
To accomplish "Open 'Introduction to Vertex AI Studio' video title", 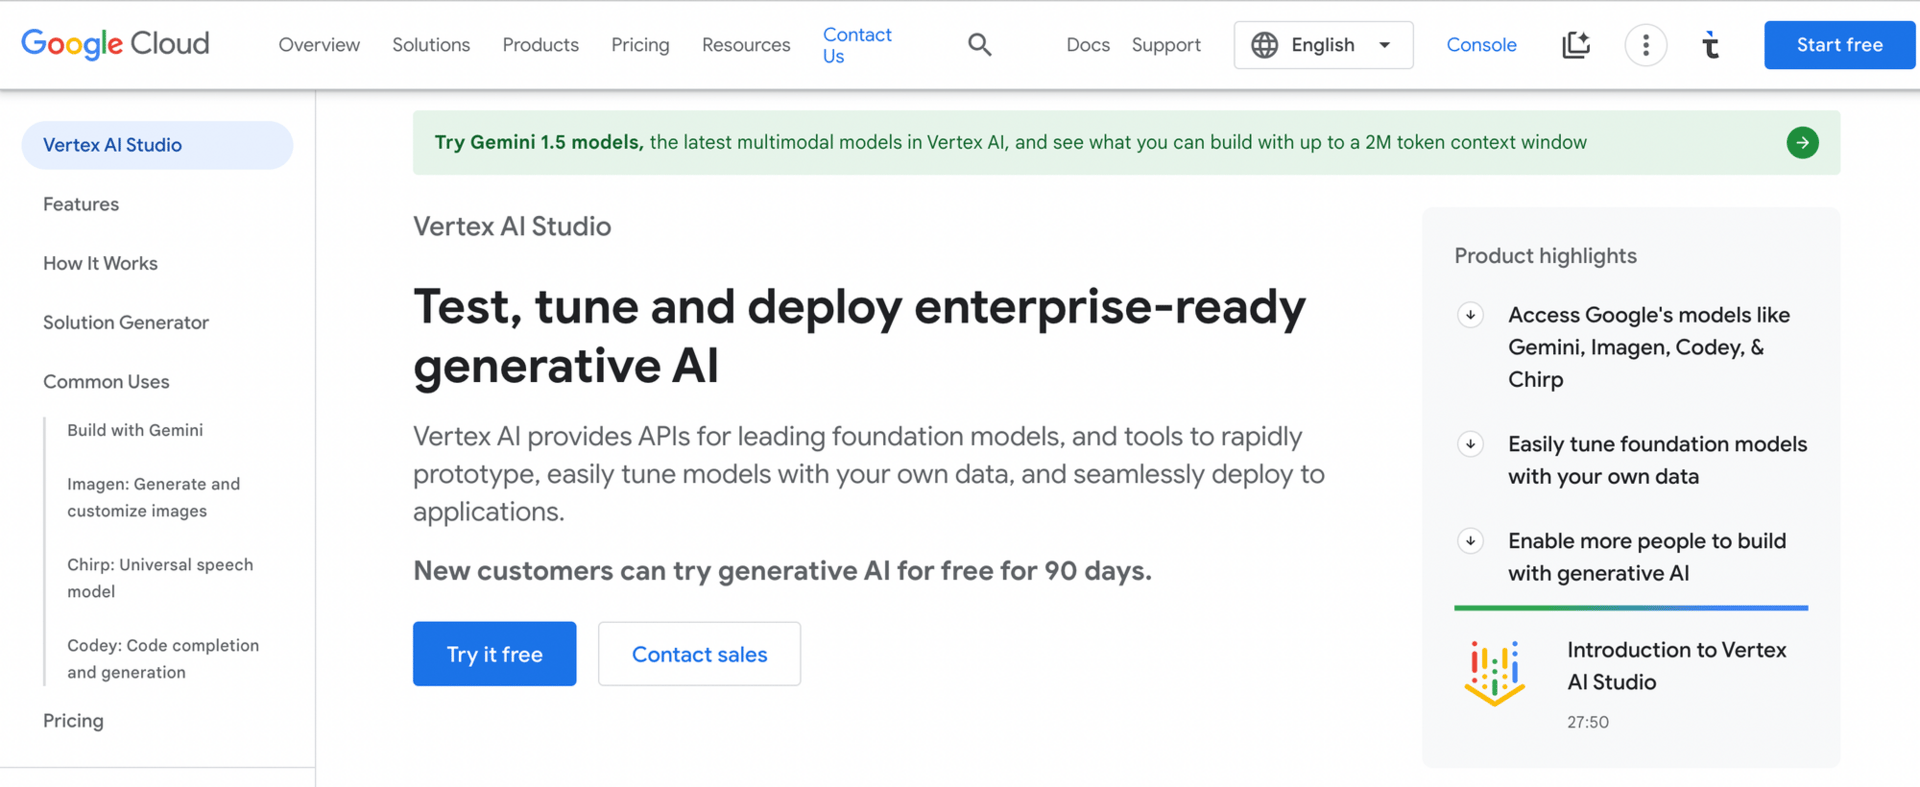I will tap(1677, 666).
